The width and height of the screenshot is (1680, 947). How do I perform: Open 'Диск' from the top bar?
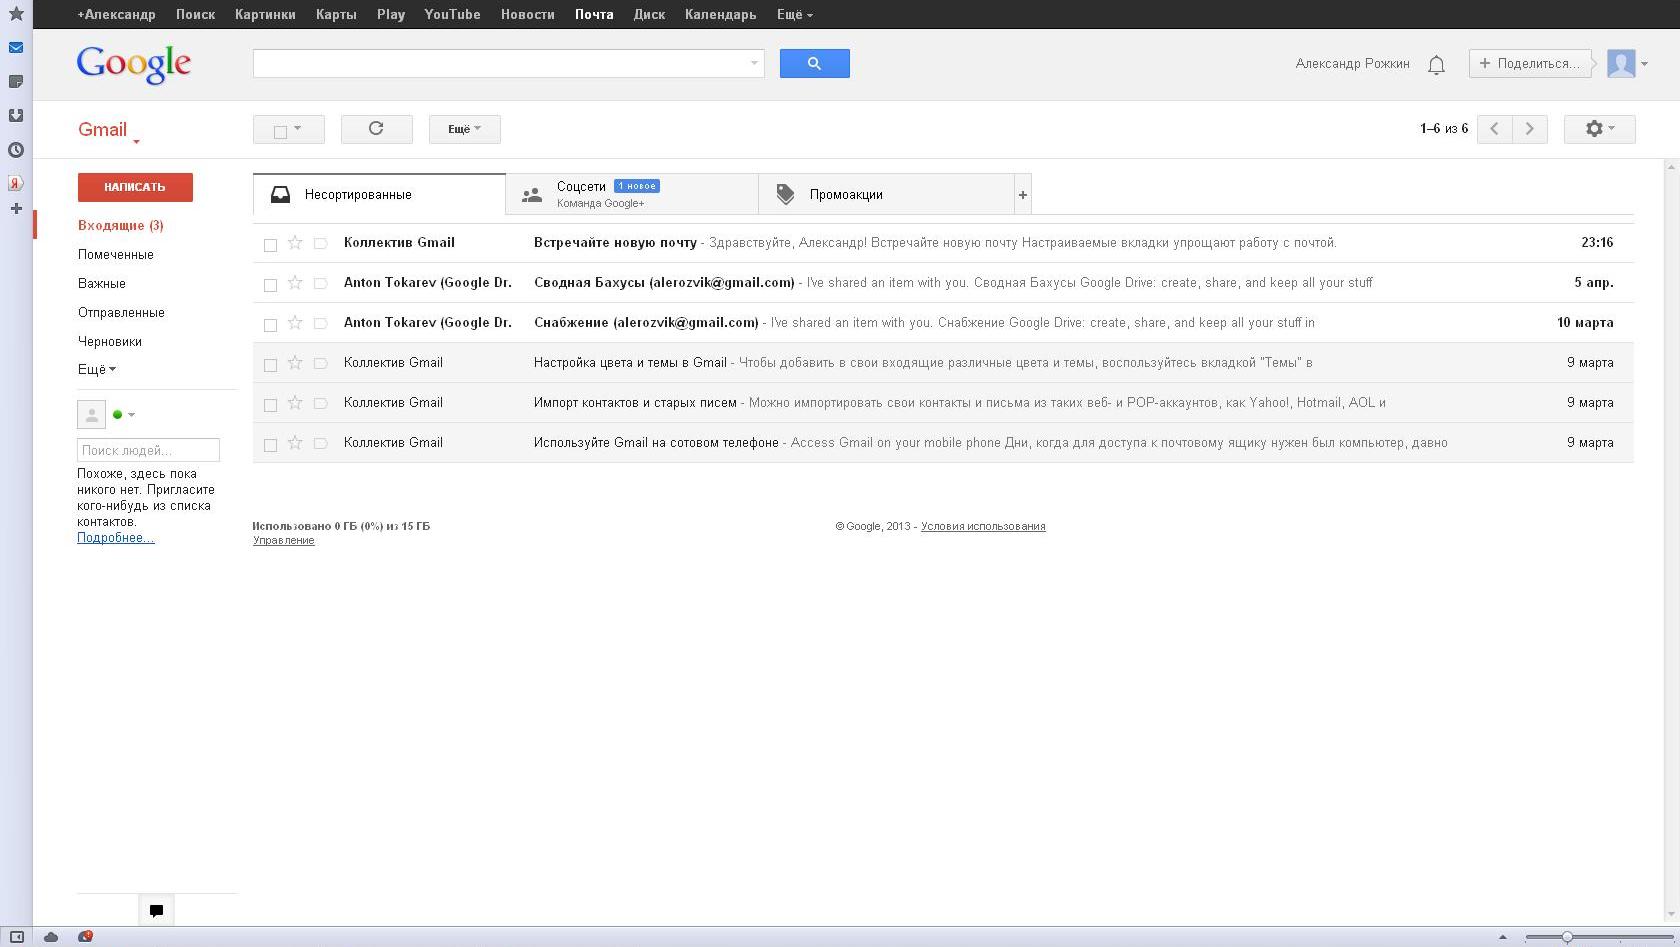(649, 14)
